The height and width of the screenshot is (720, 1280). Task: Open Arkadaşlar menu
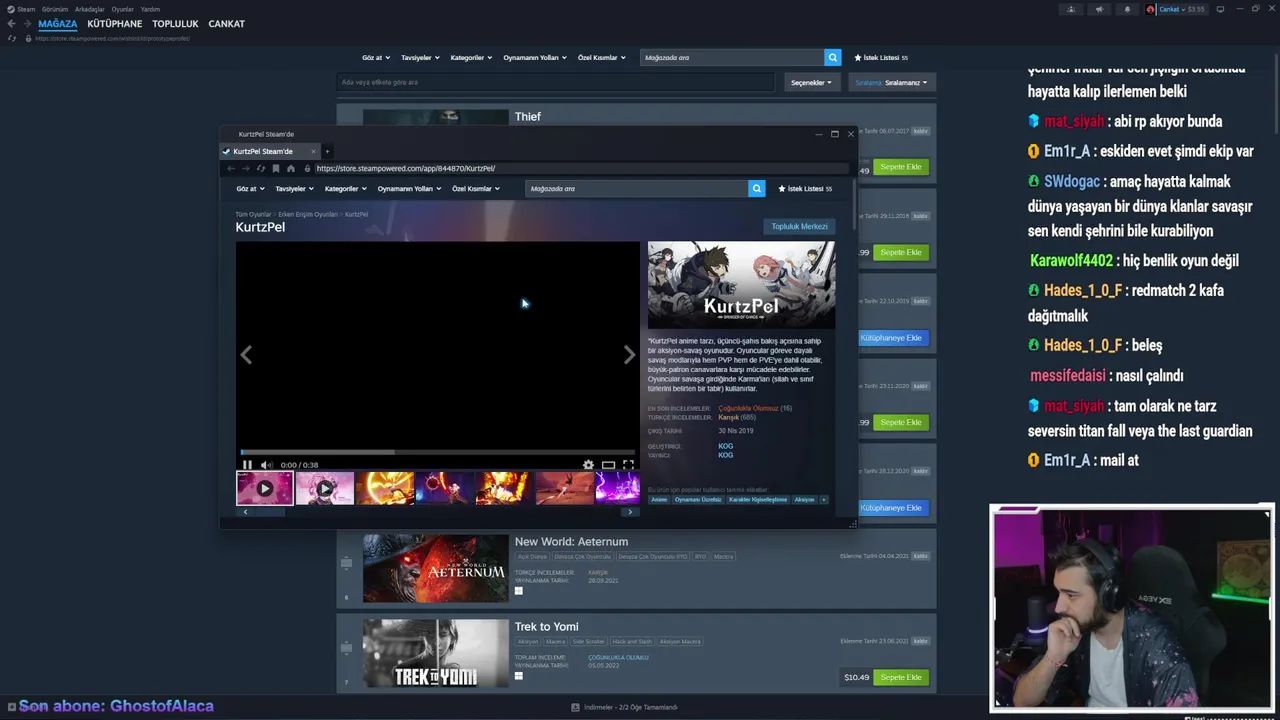click(x=90, y=9)
